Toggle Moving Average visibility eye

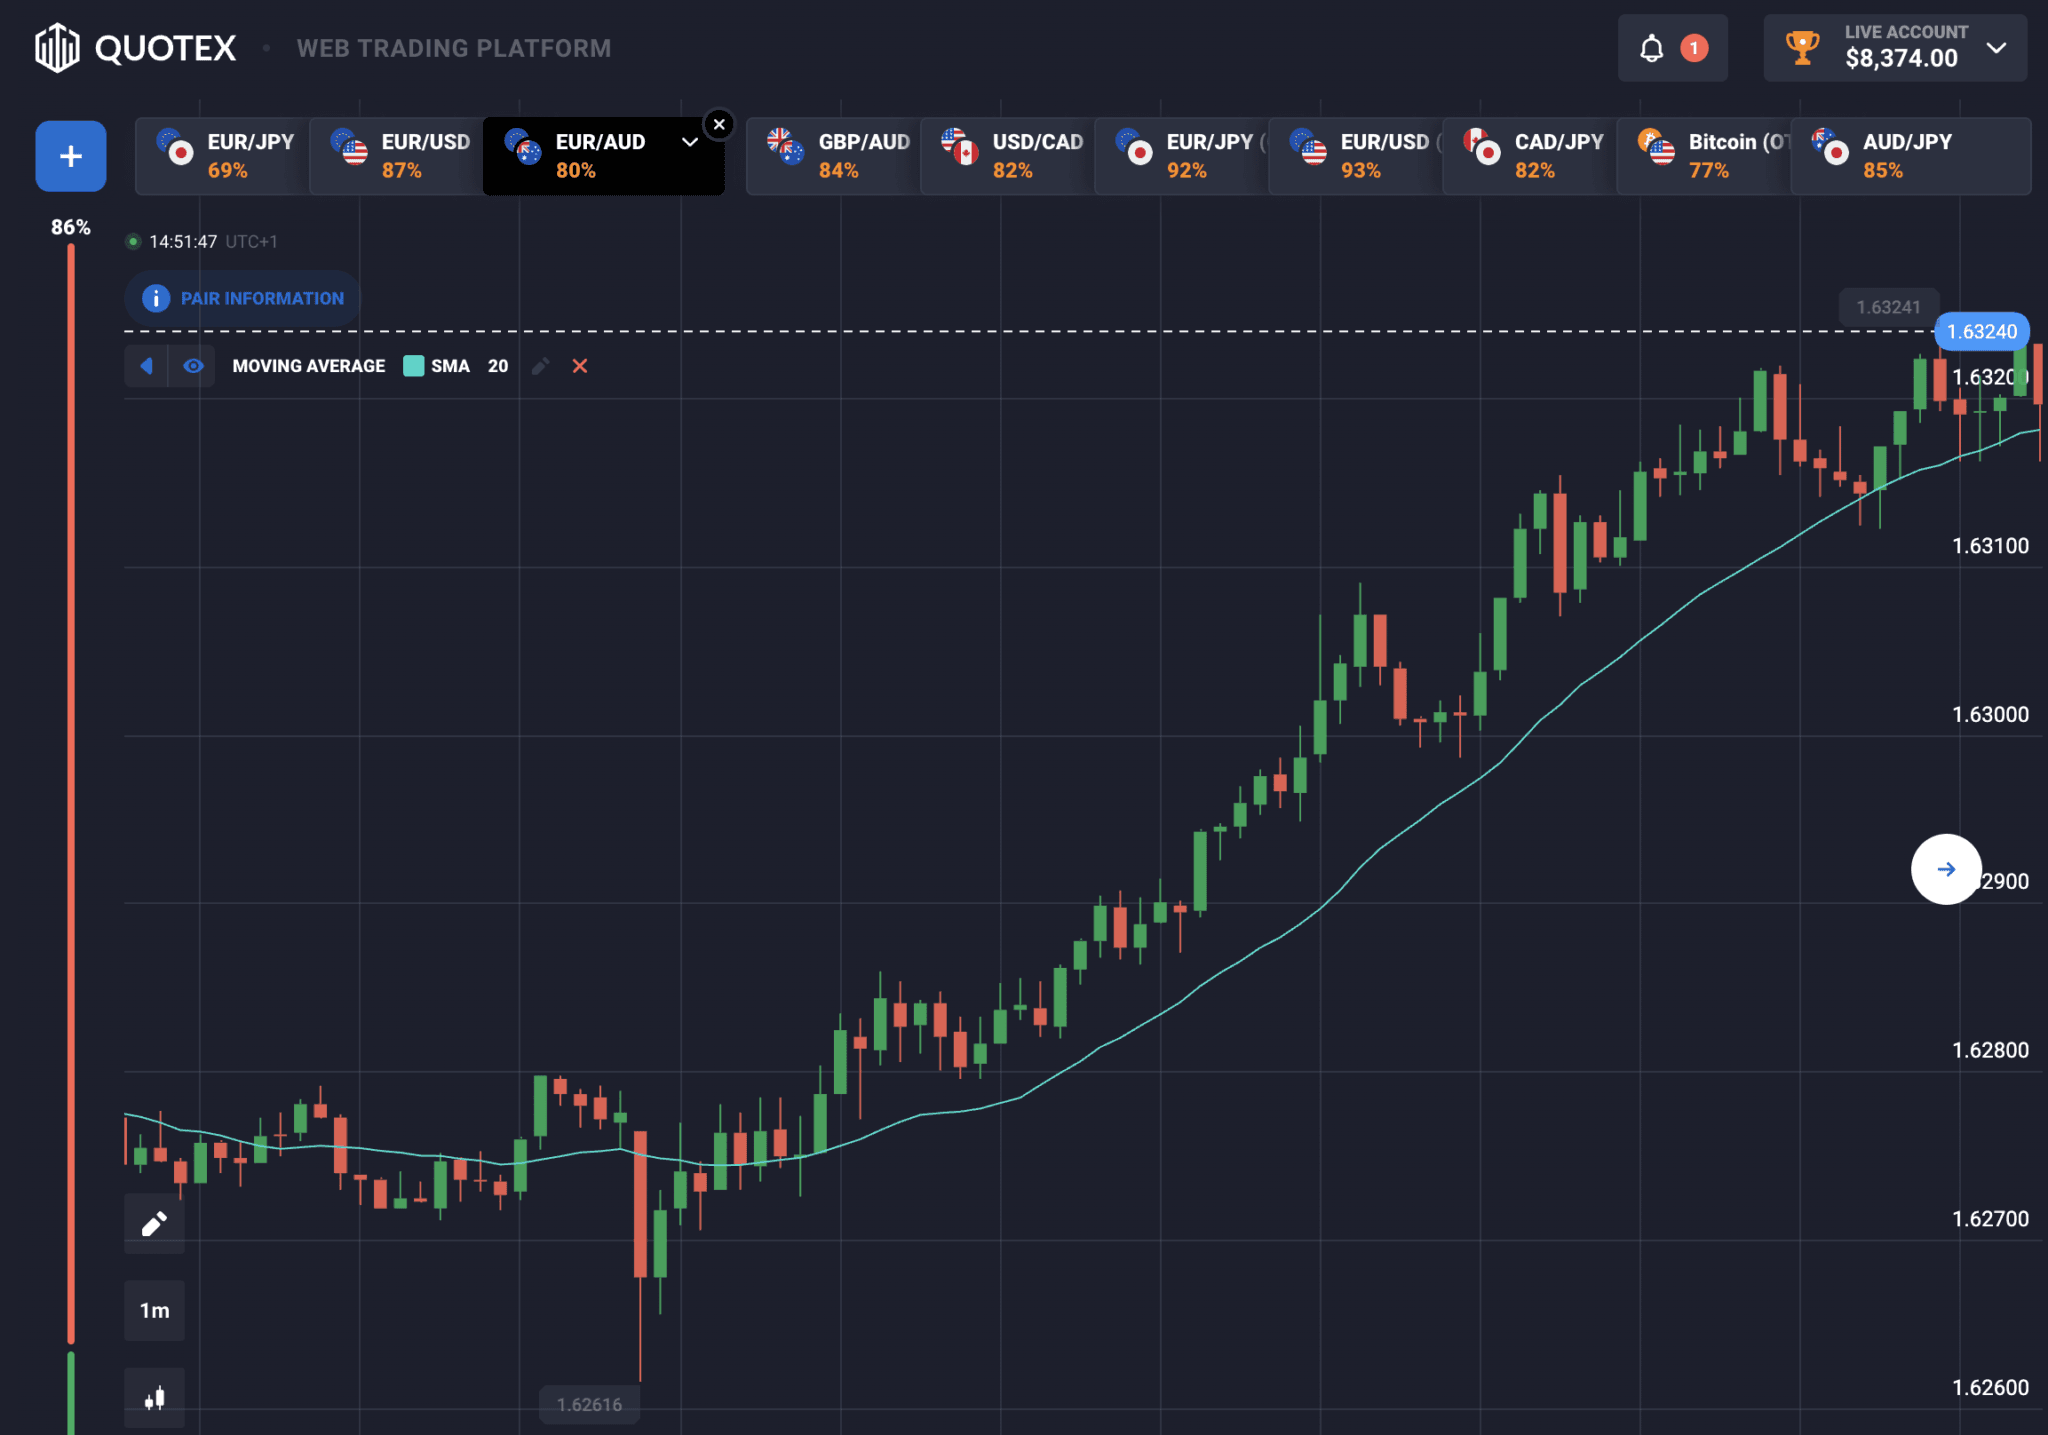[193, 366]
